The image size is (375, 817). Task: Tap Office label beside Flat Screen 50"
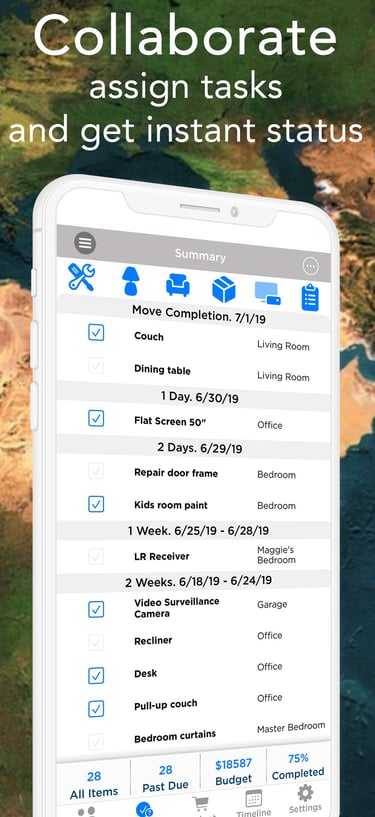270,425
